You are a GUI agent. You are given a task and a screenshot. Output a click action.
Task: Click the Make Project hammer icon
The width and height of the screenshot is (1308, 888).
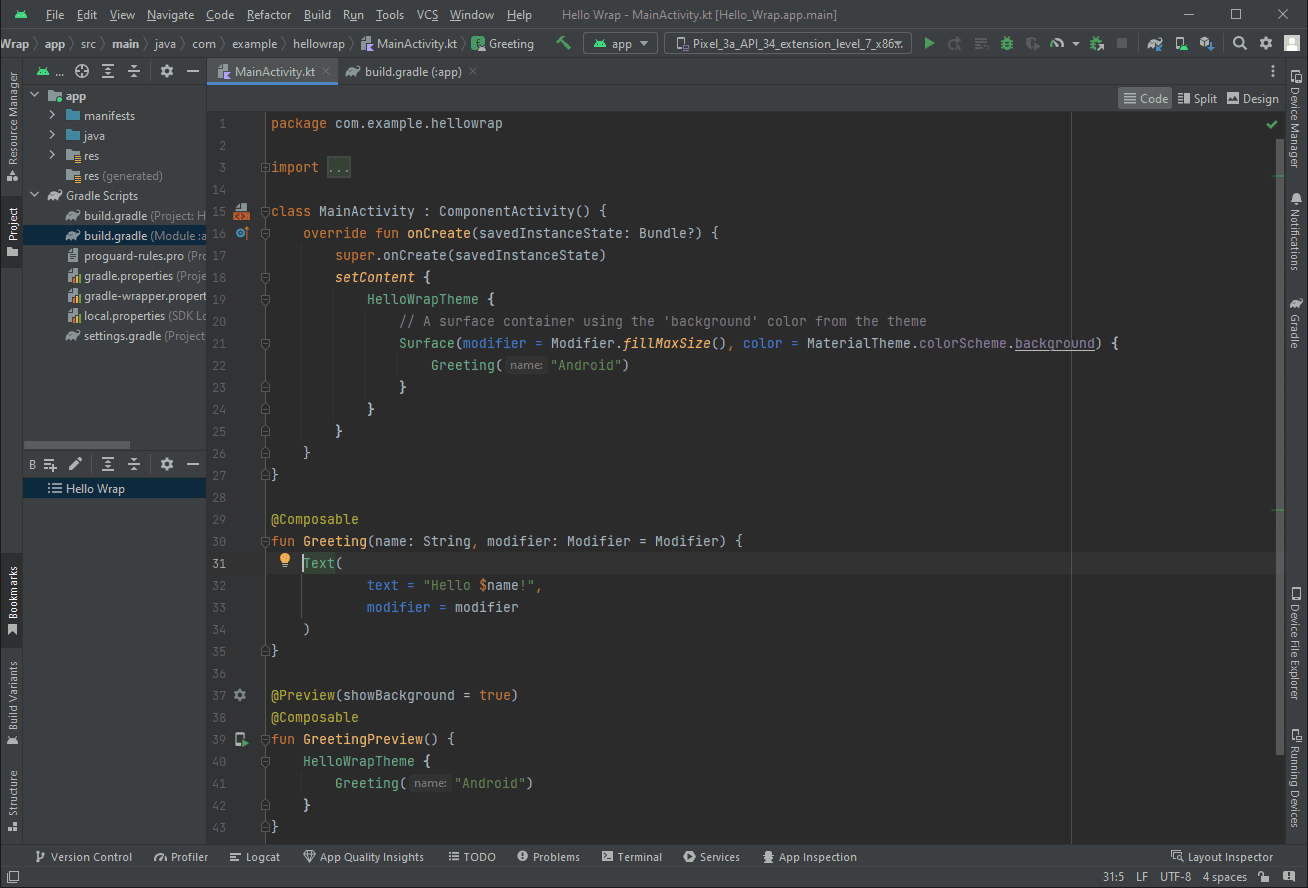click(564, 43)
